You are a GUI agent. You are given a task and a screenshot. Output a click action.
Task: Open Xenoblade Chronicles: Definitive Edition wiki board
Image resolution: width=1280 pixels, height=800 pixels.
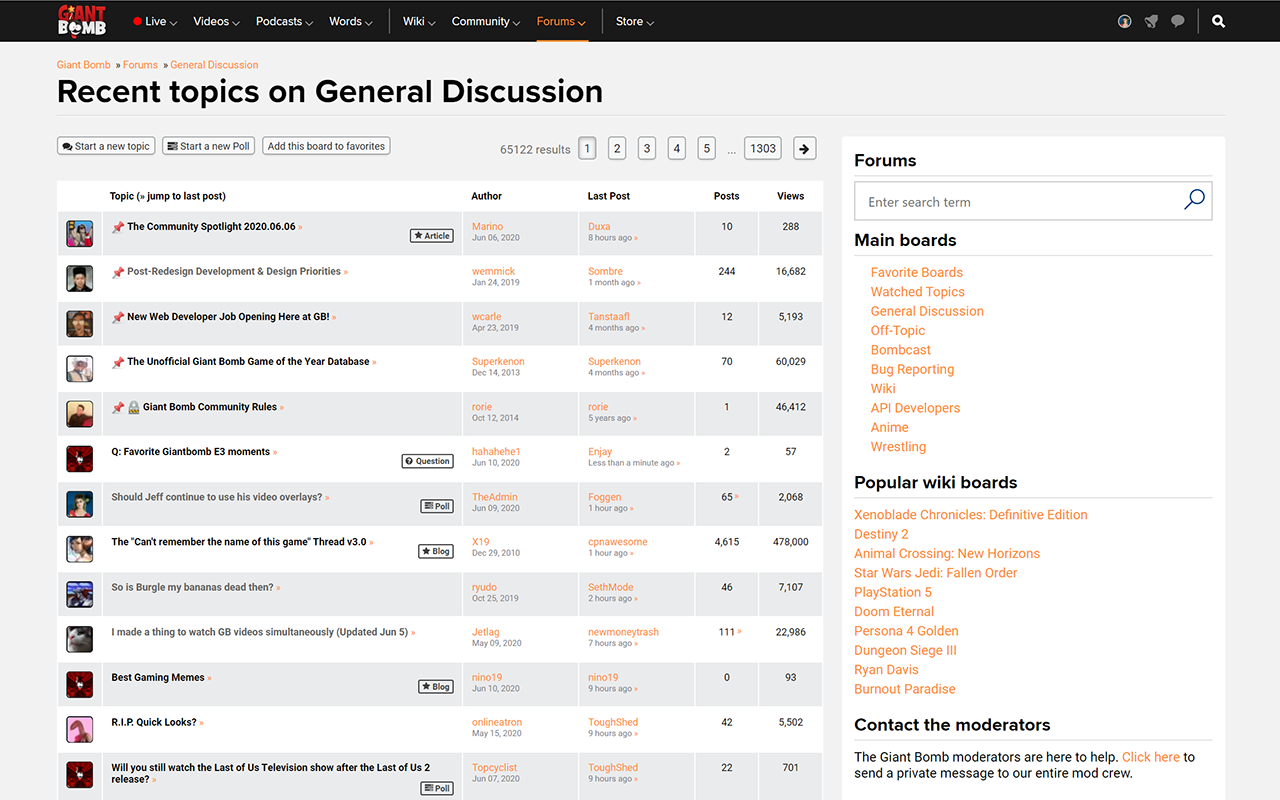[x=971, y=515]
